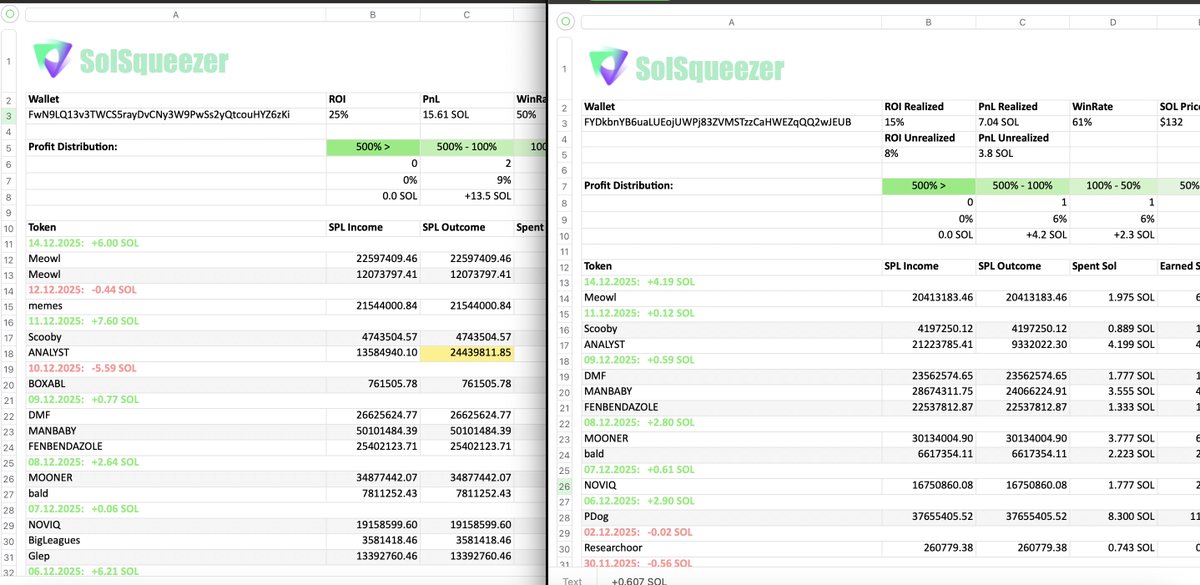Viewport: 1200px width, 585px height.
Task: Select the SolSqueezer logo image in right window
Action: 687,67
